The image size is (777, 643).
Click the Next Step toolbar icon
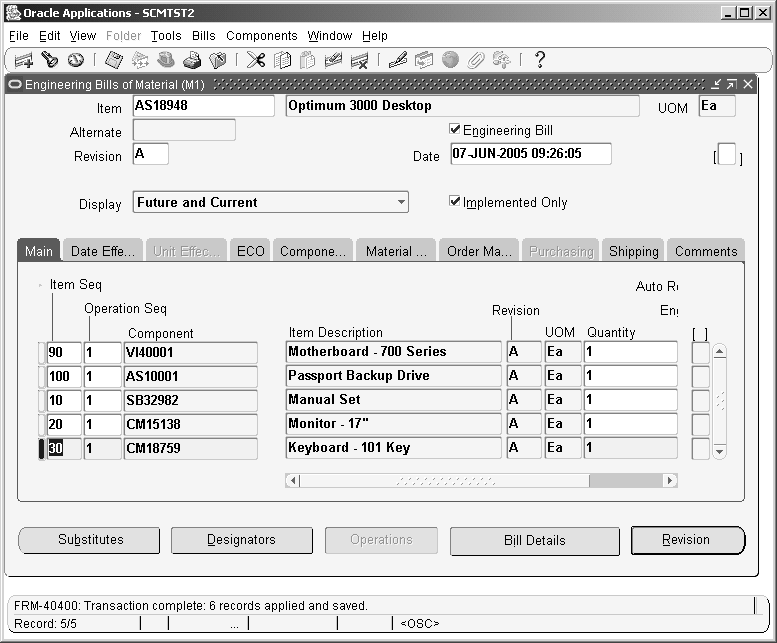[x=140, y=60]
